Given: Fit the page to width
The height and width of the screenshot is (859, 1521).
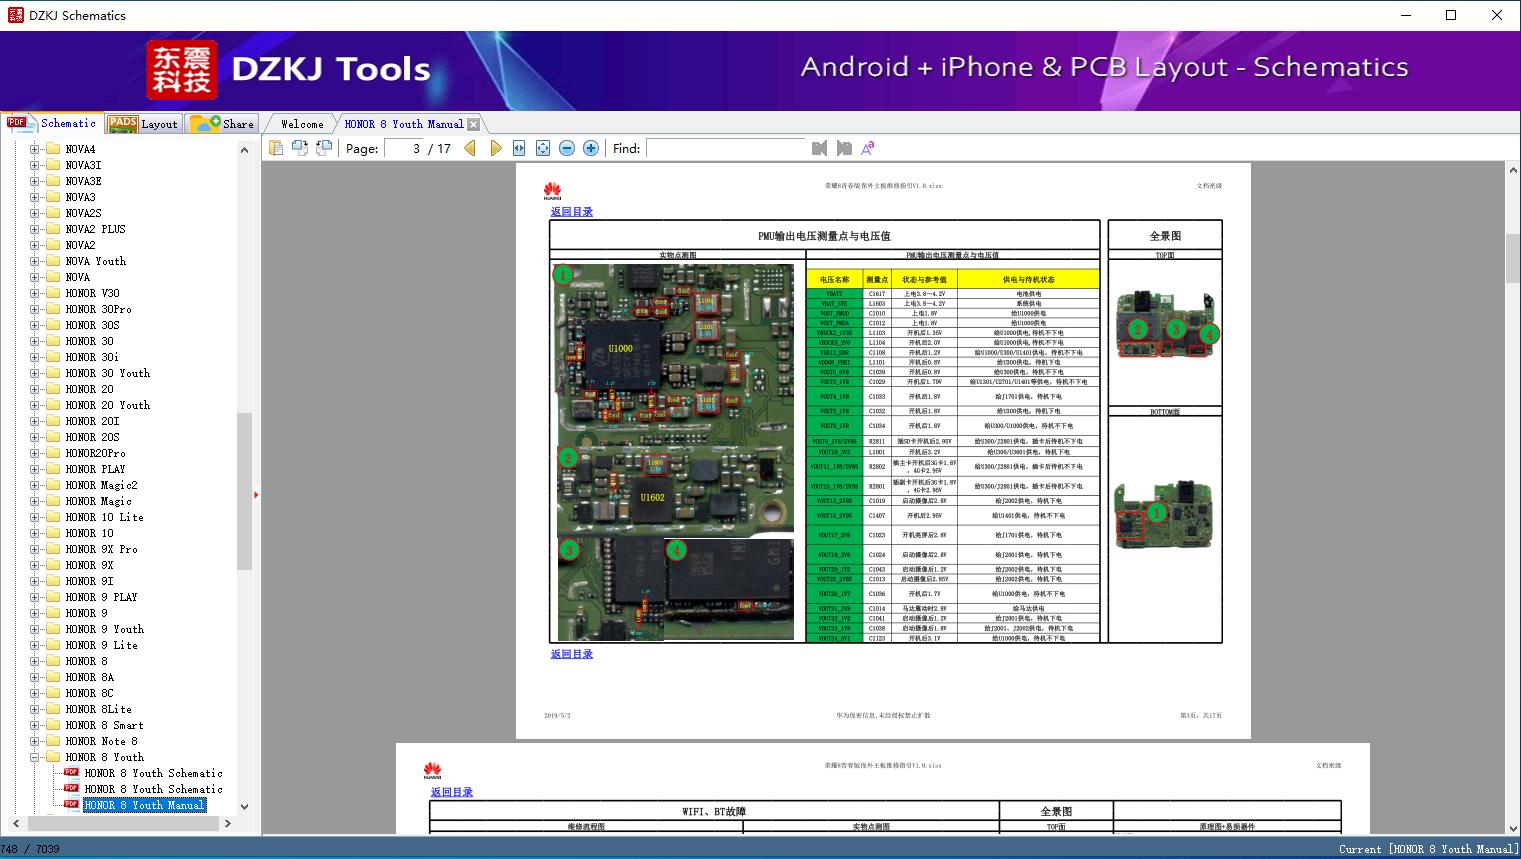Looking at the screenshot, I should click(519, 148).
